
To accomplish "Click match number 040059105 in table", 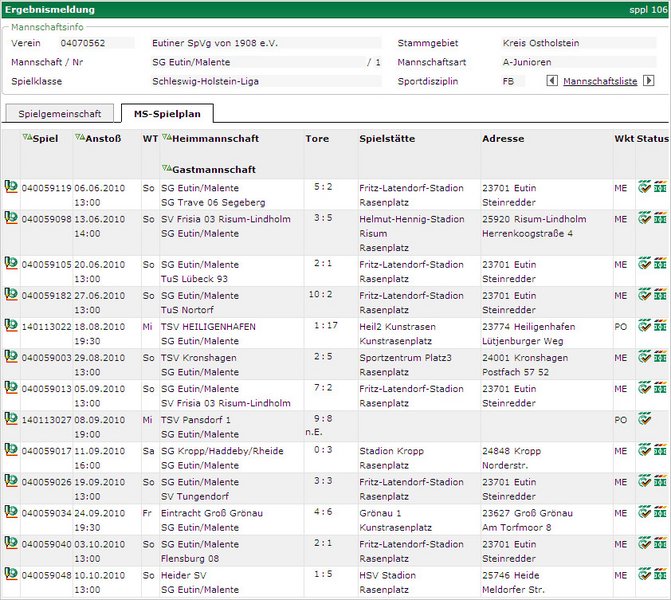I will click(x=46, y=265).
